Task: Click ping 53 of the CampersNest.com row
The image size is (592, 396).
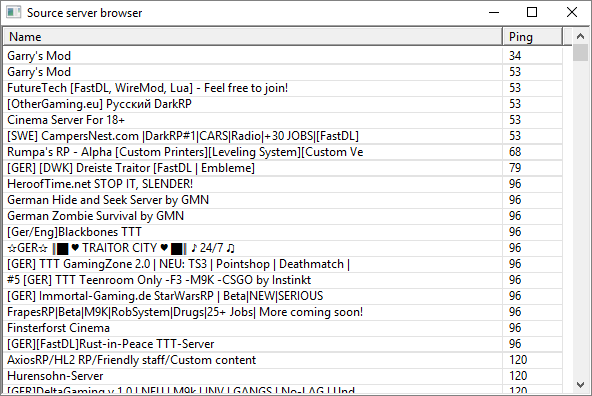Action: pyautogui.click(x=515, y=136)
